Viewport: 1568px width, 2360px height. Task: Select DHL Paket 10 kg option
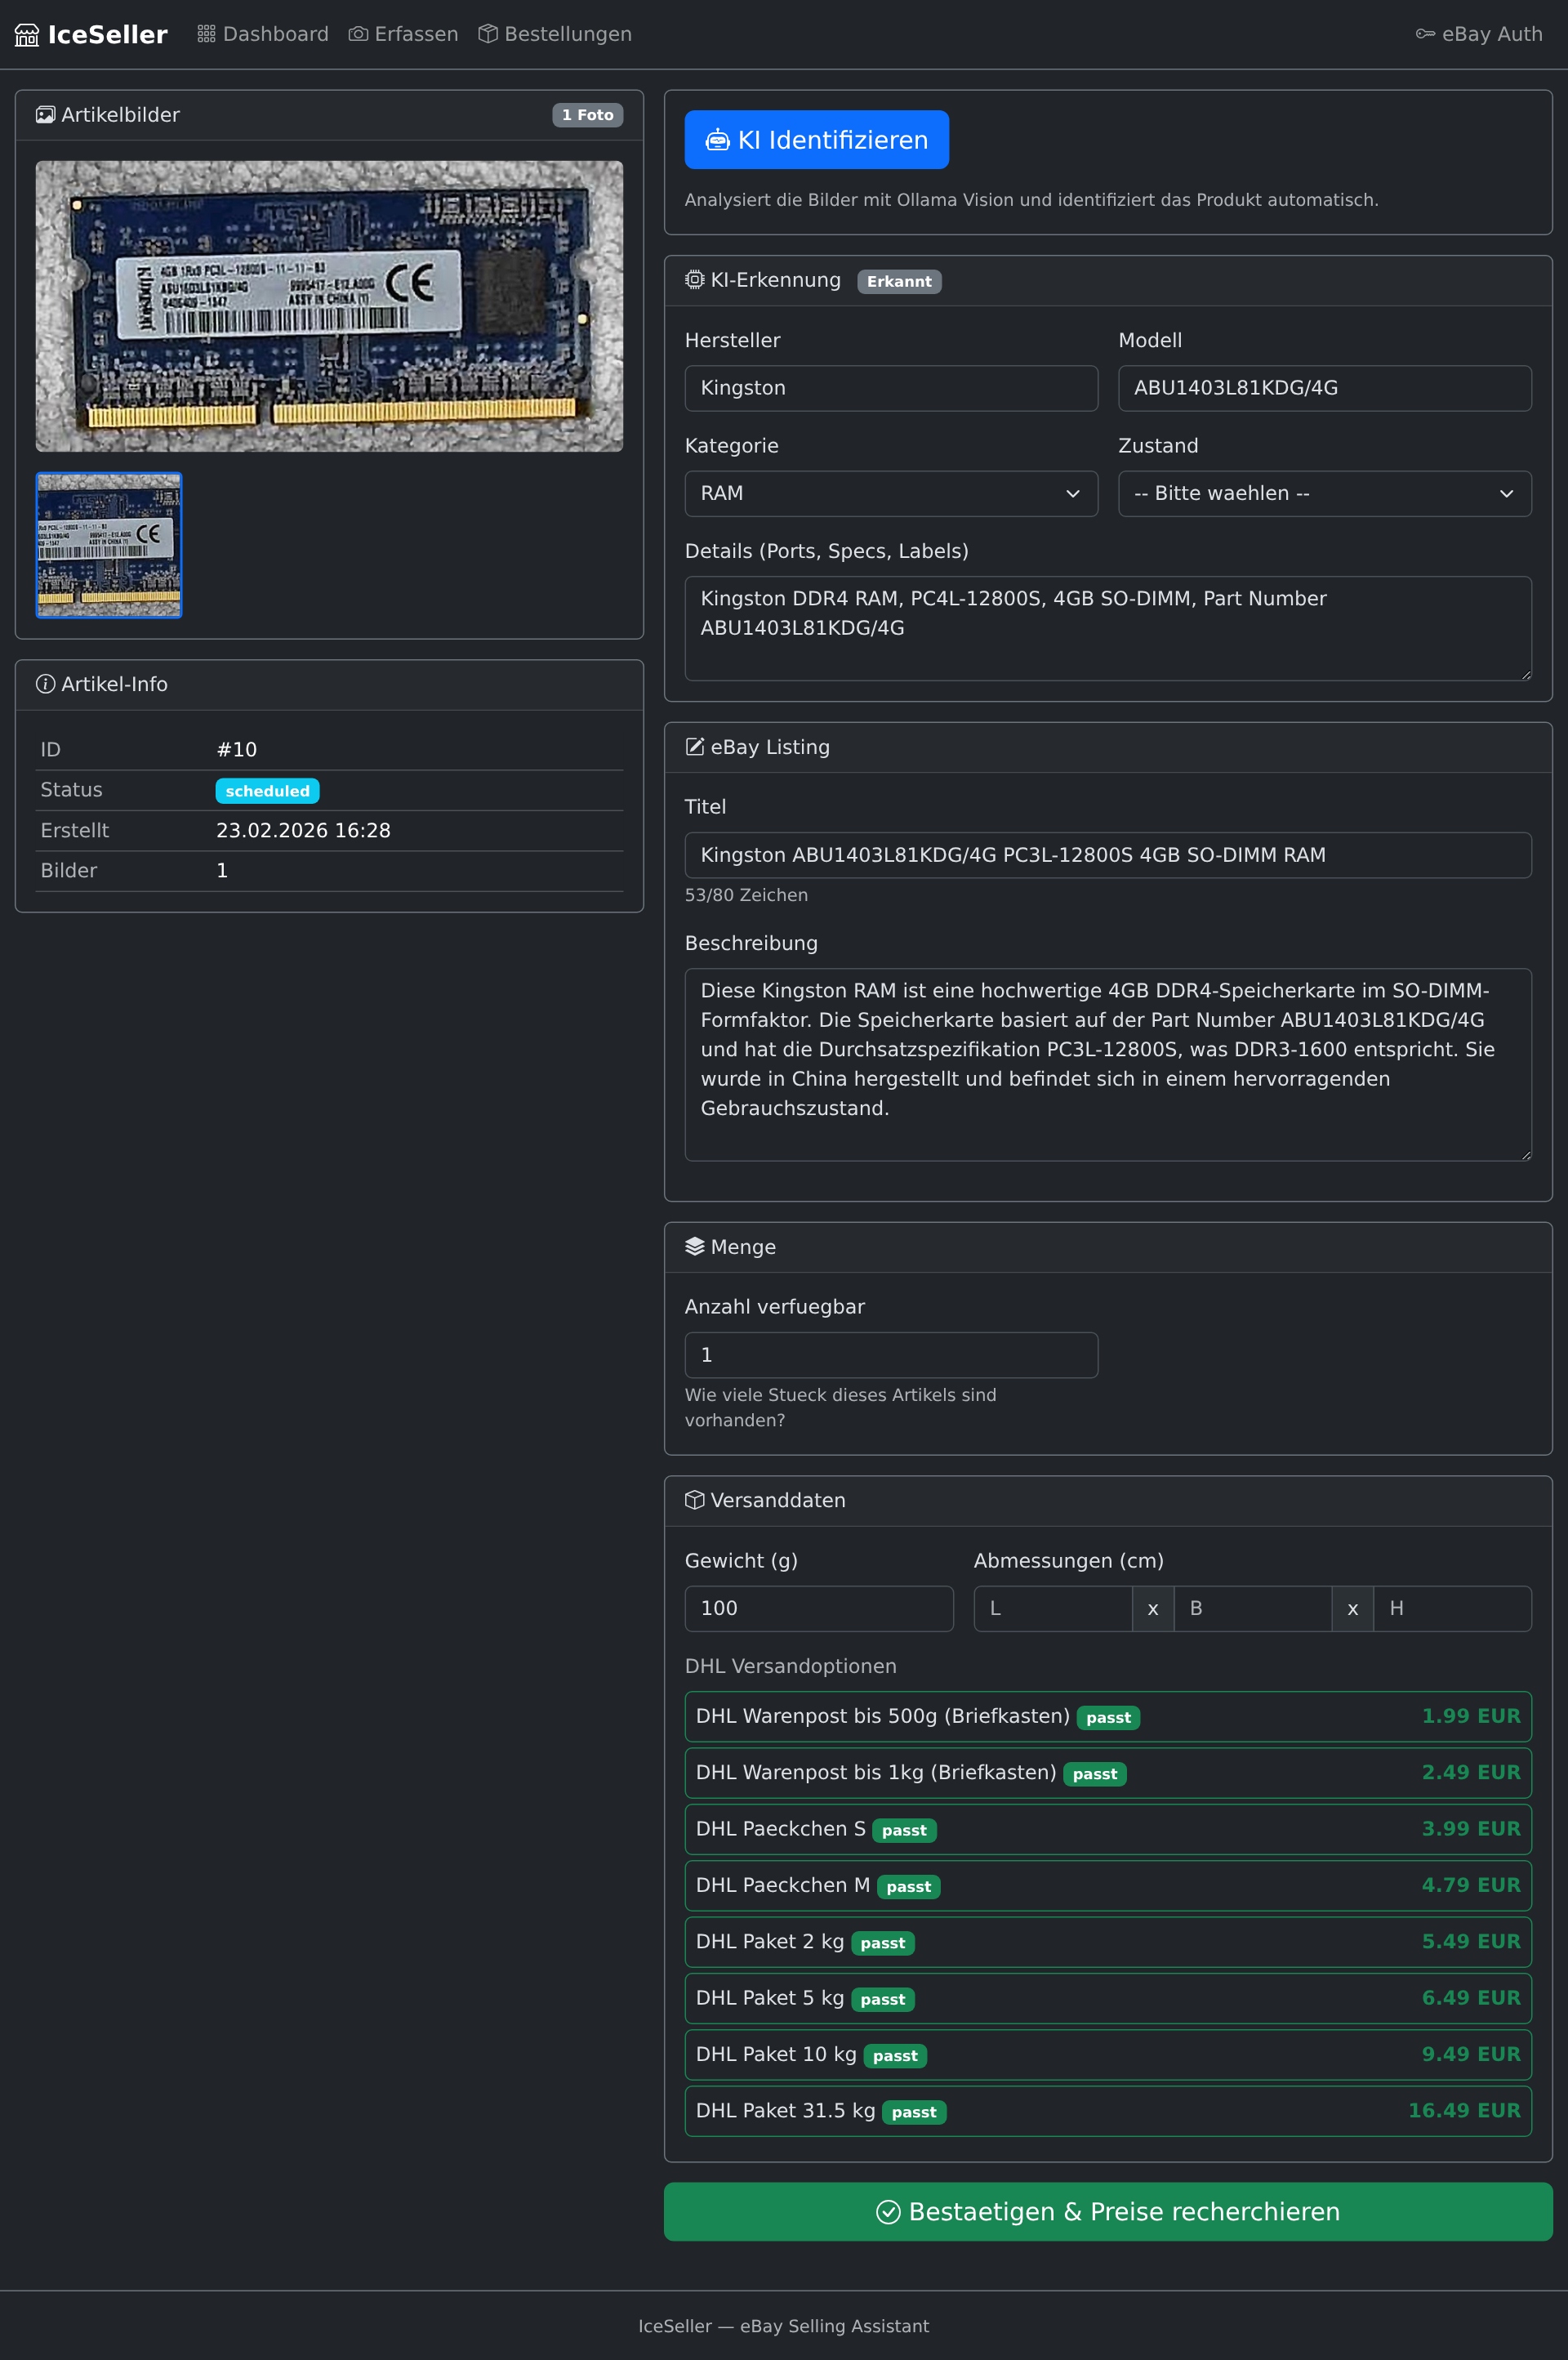[x=1108, y=2054]
